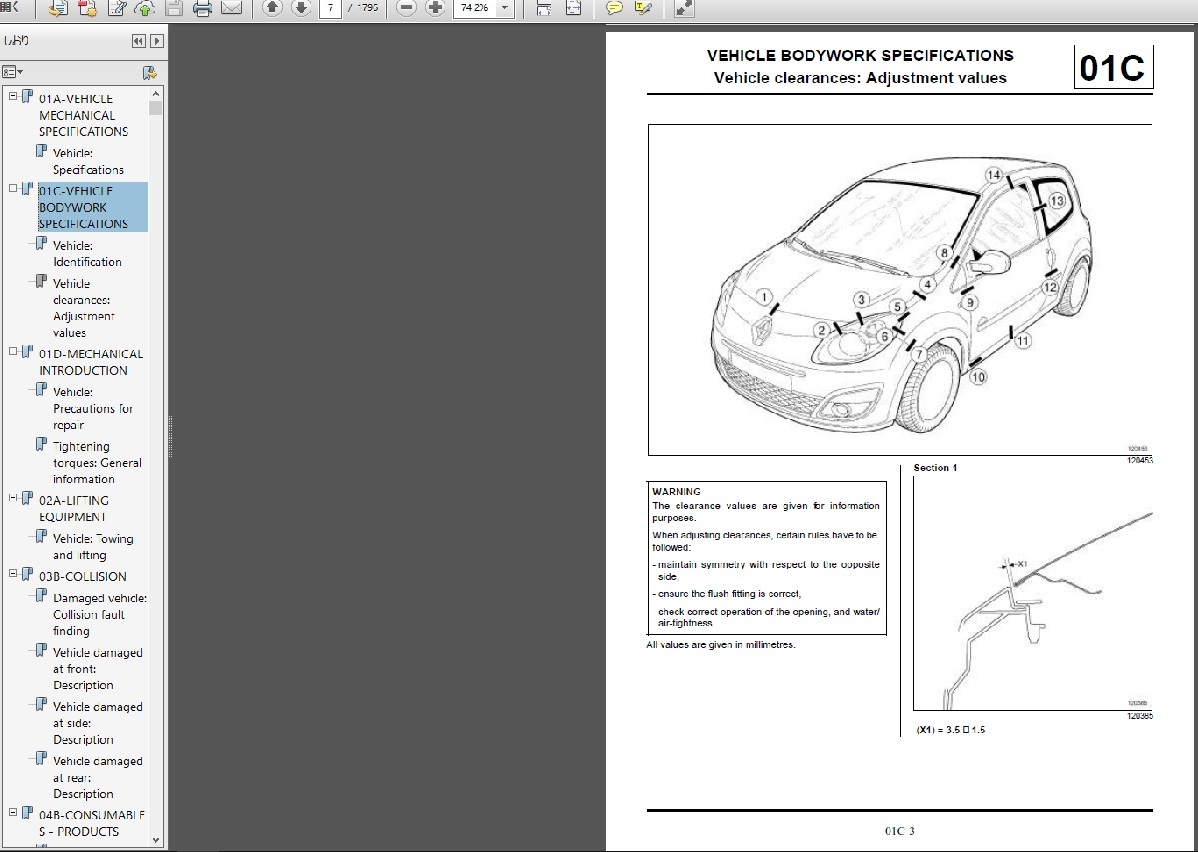Screen dimensions: 1198x852
Task: Click callout number 1 on the bonnet
Action: [x=764, y=297]
